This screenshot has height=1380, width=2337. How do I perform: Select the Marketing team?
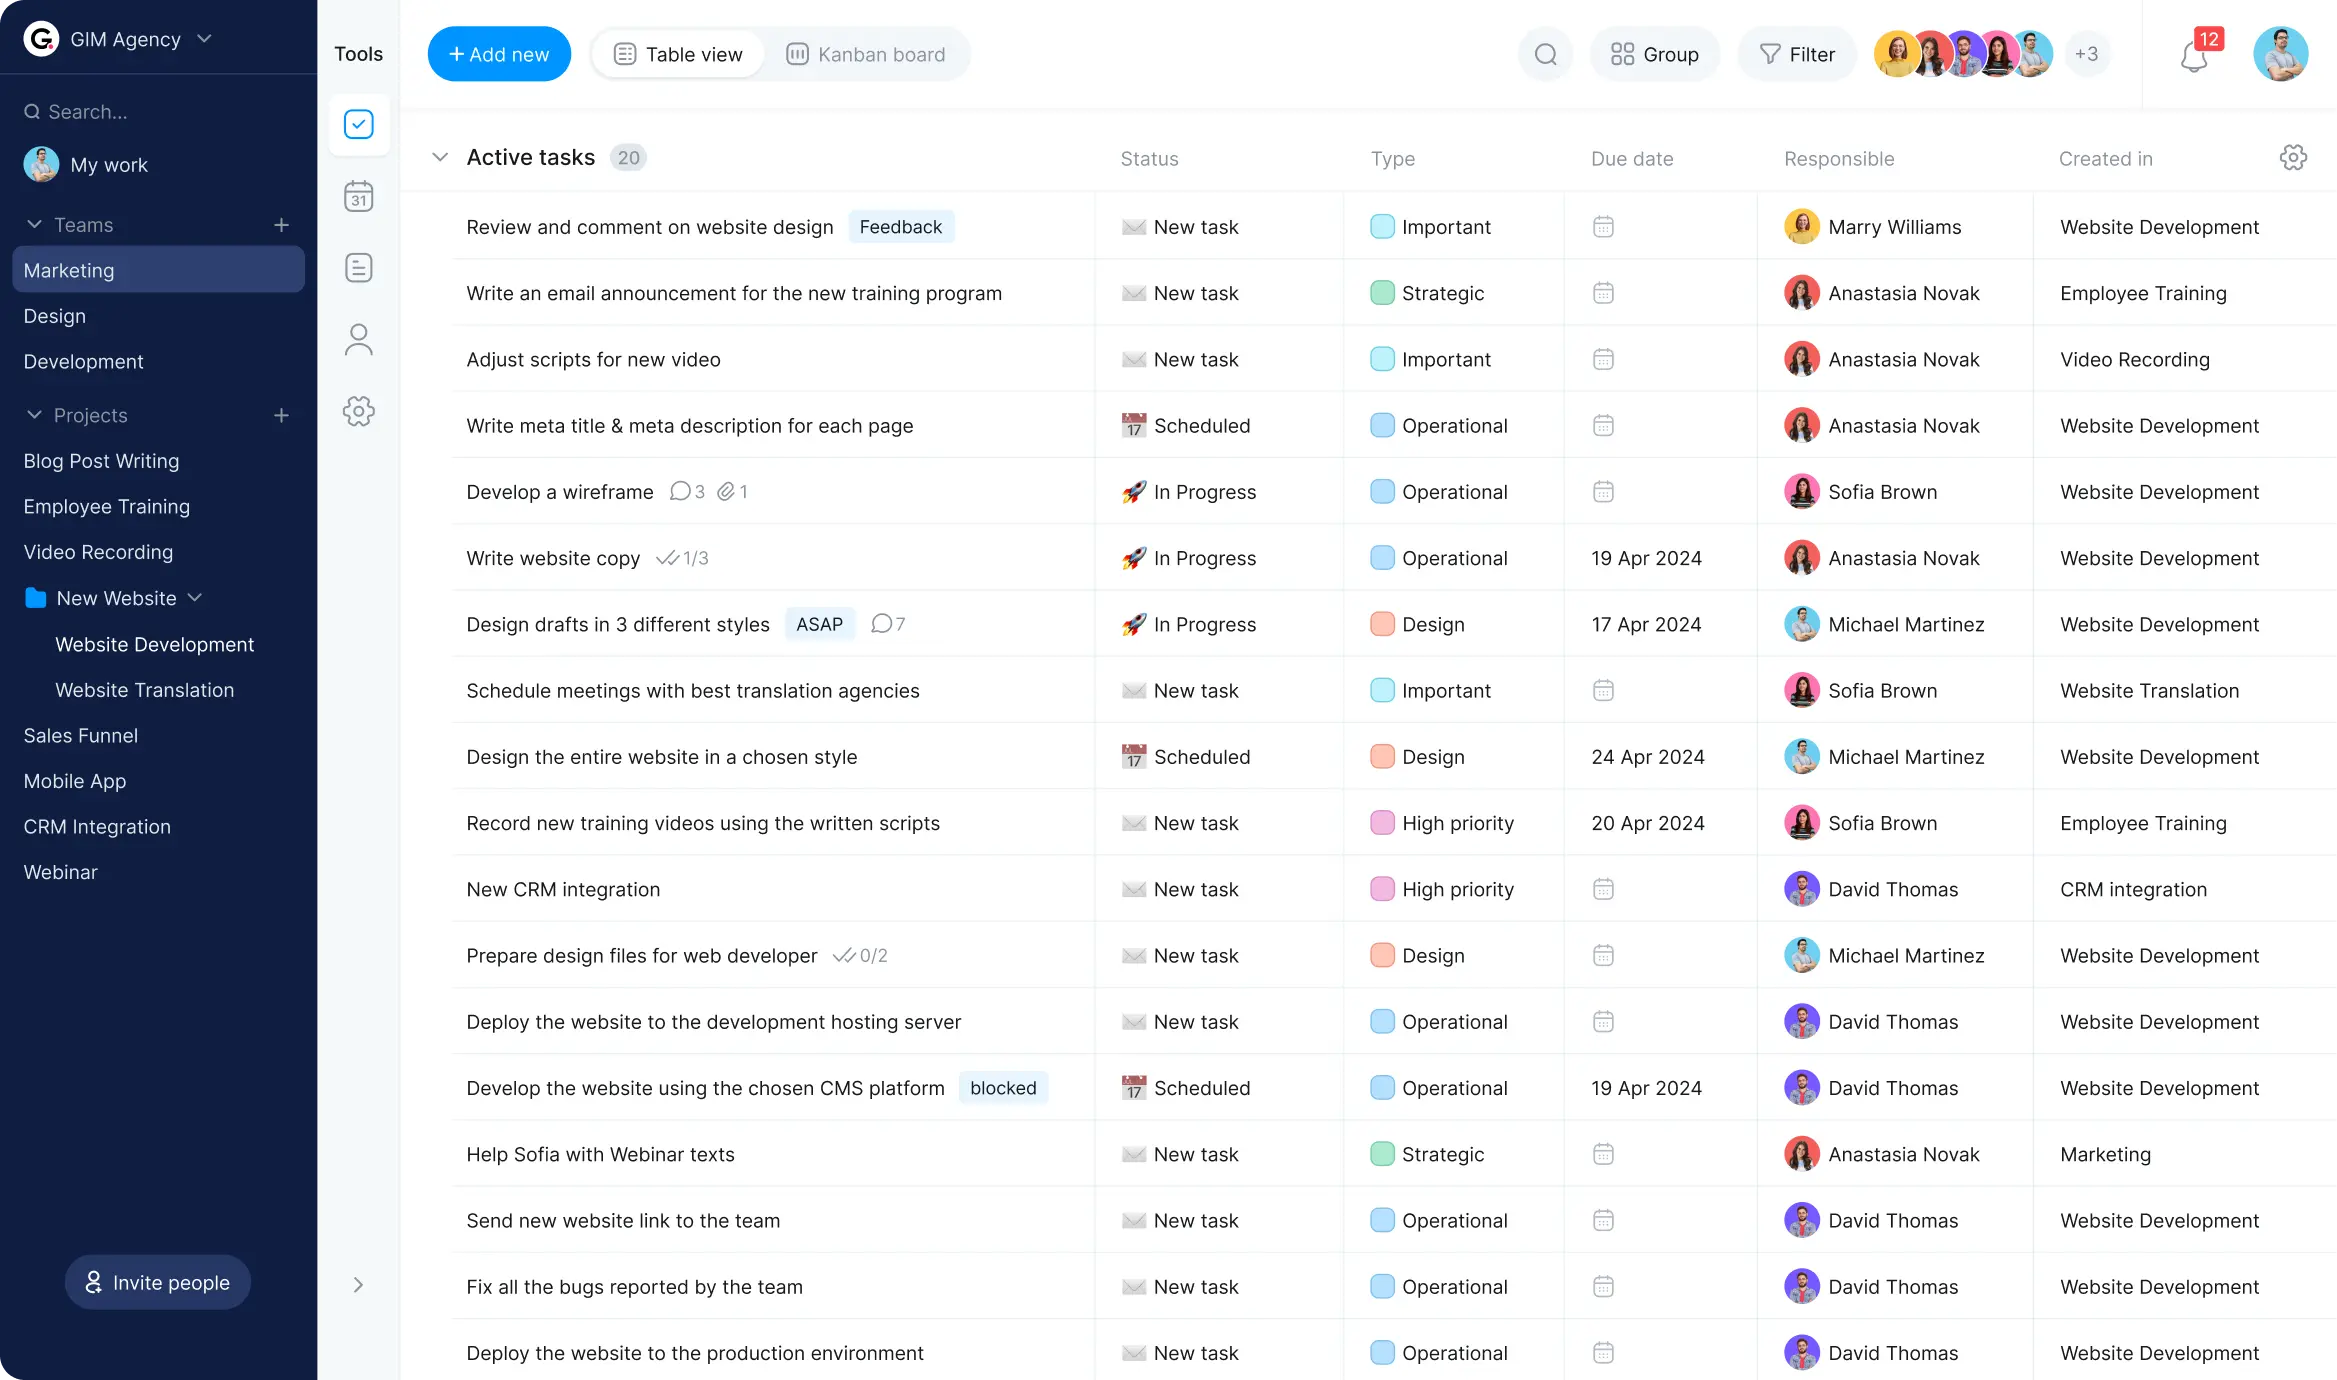(158, 270)
